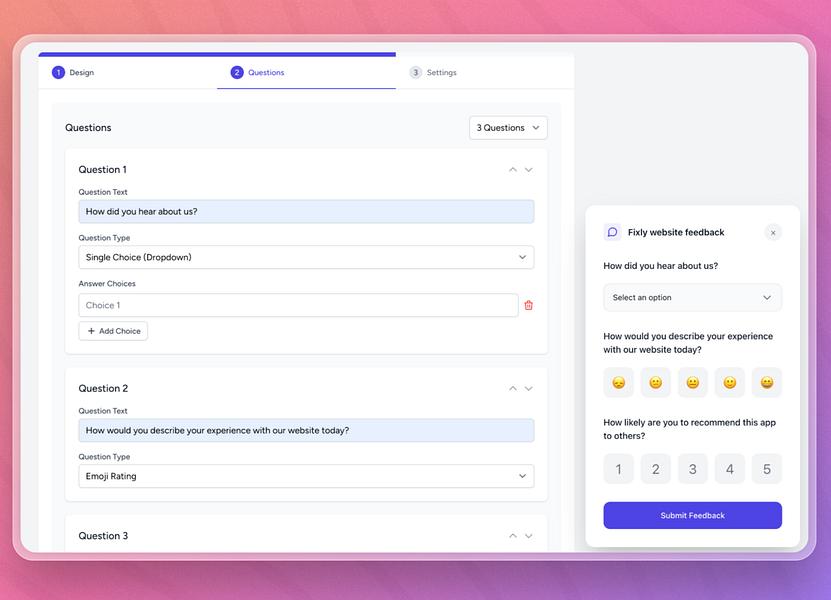Select the neutral face emoji rating
This screenshot has height=600, width=831.
click(693, 382)
